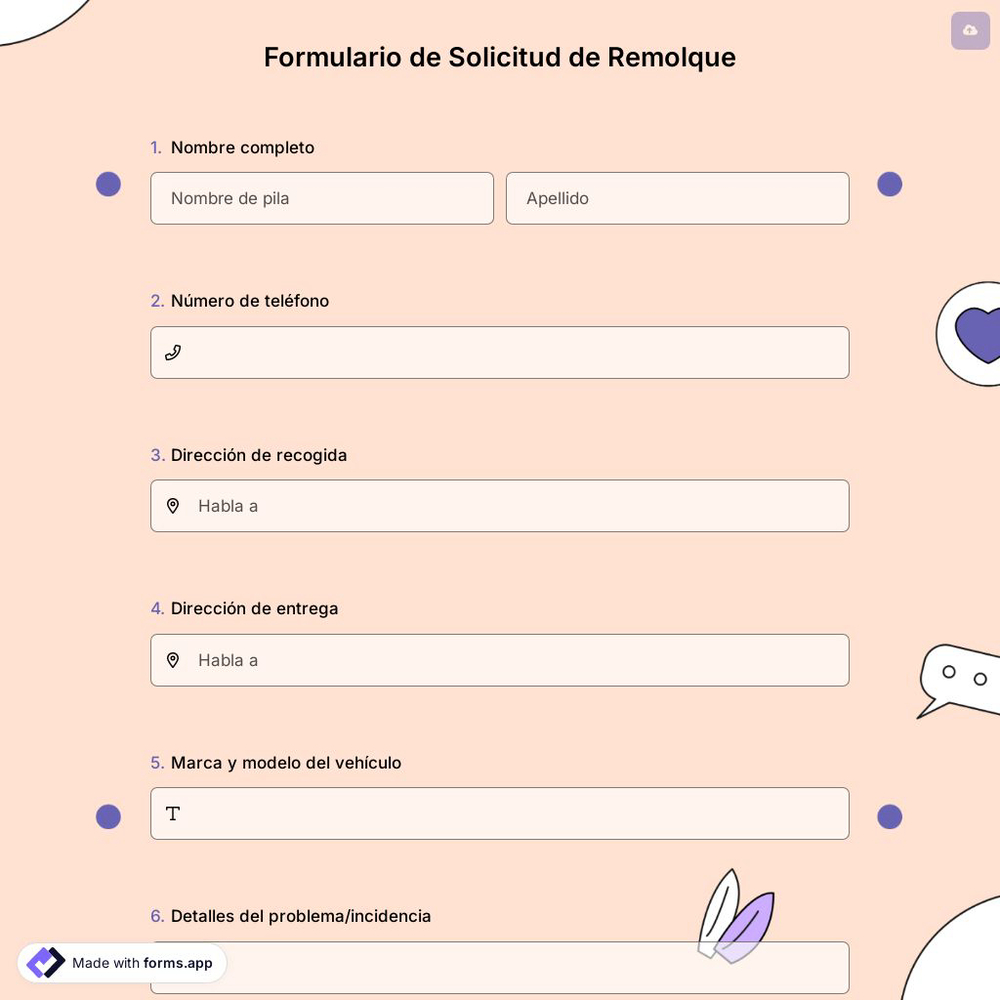1000x1000 pixels.
Task: Click the Número de teléfono input box
Action: coord(500,352)
